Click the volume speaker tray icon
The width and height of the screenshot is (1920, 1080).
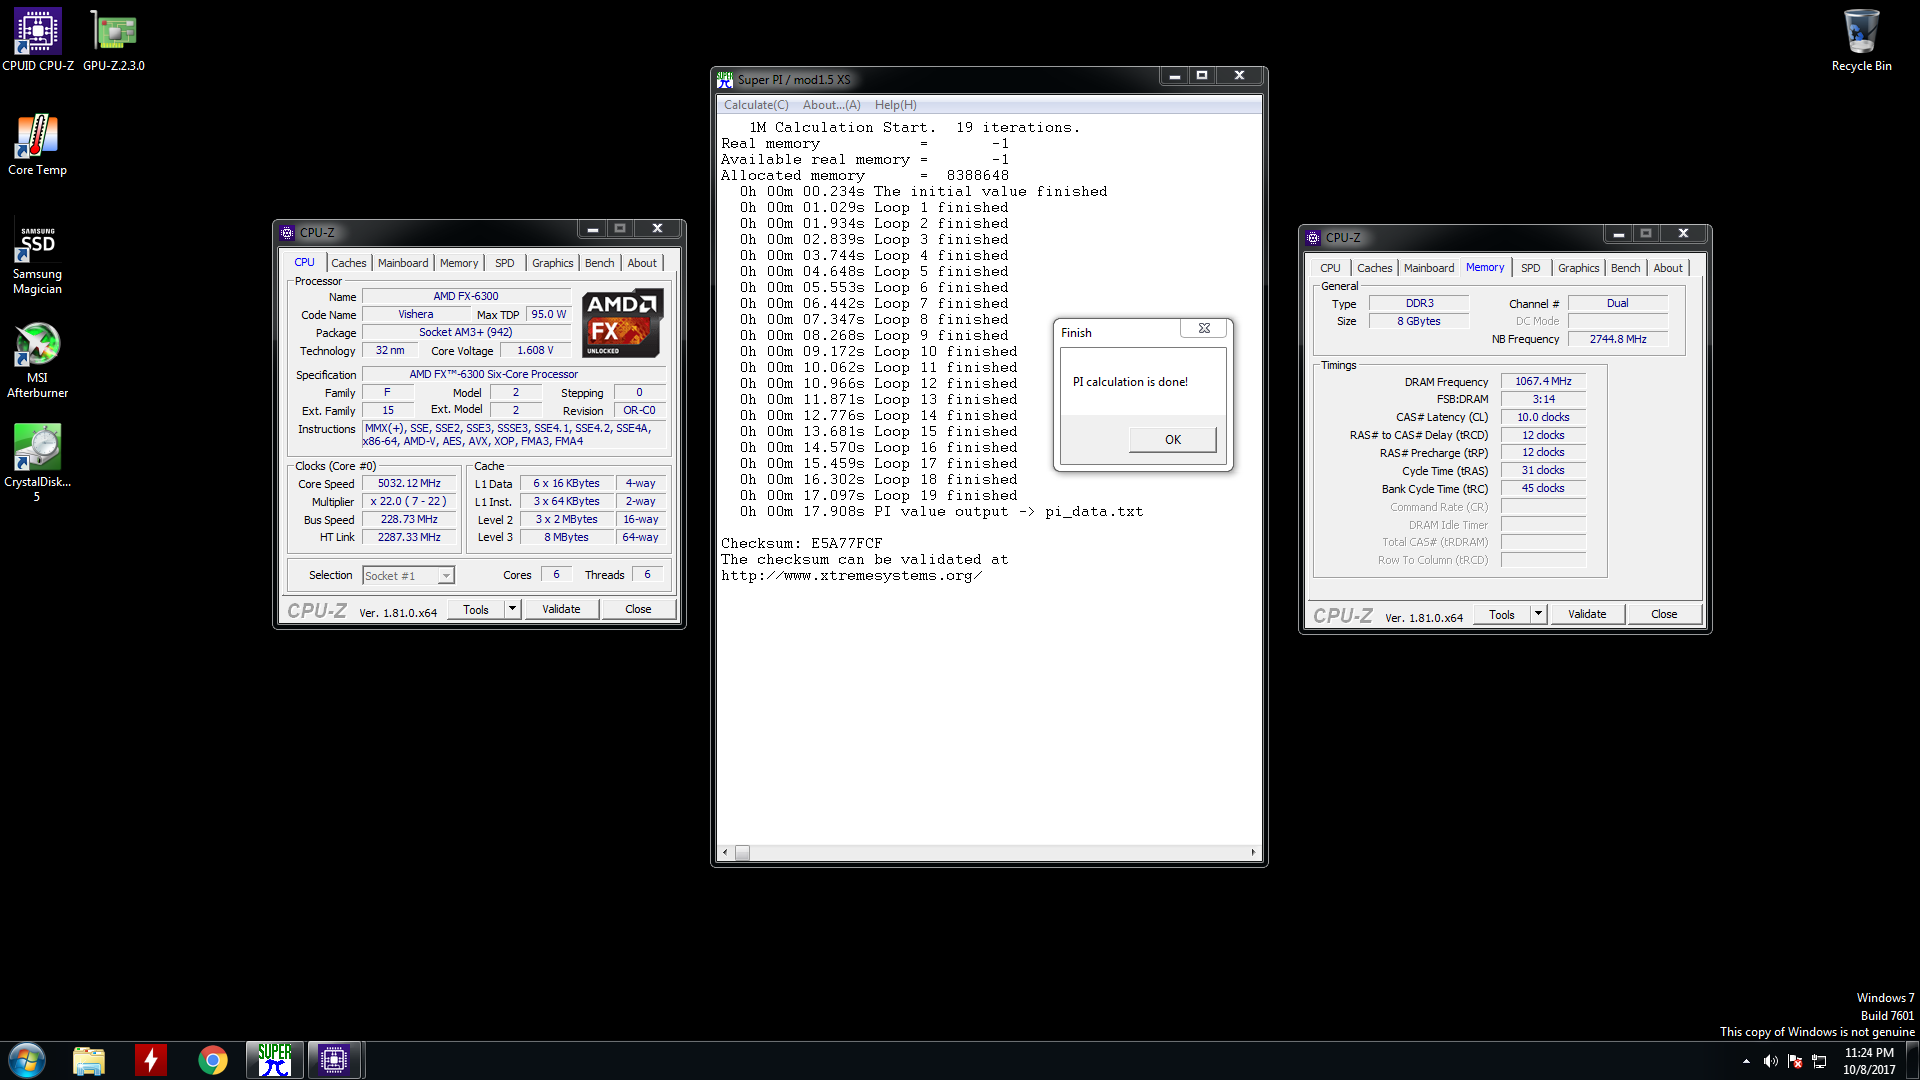[x=1770, y=1061]
